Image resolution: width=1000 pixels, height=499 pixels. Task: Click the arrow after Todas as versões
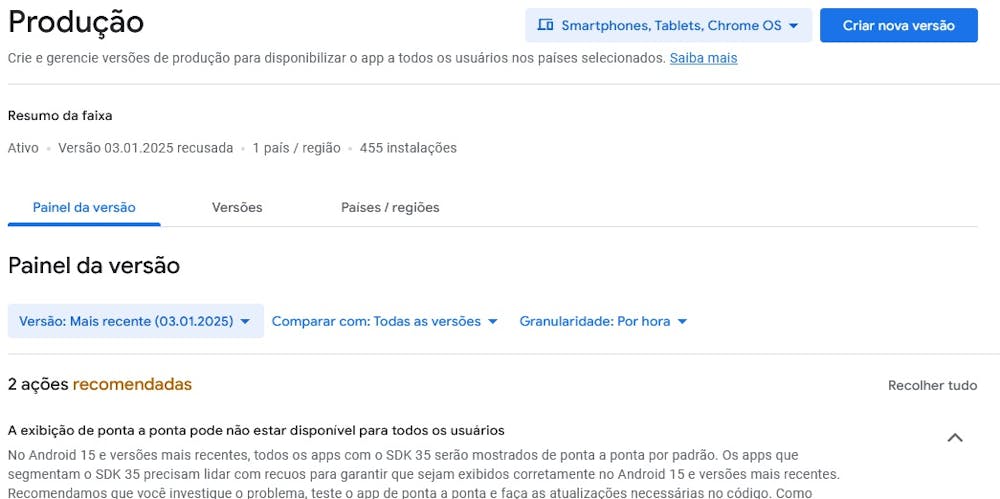click(492, 322)
